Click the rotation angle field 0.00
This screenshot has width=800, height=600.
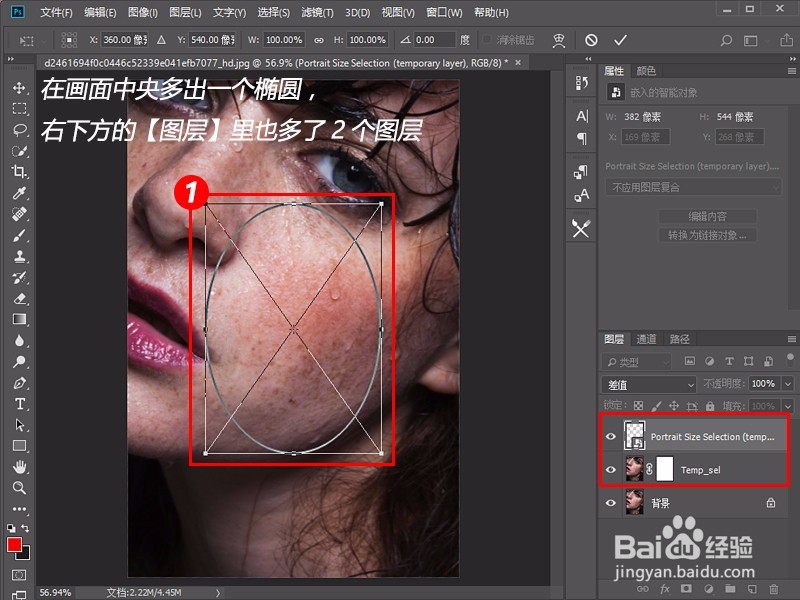[x=434, y=40]
